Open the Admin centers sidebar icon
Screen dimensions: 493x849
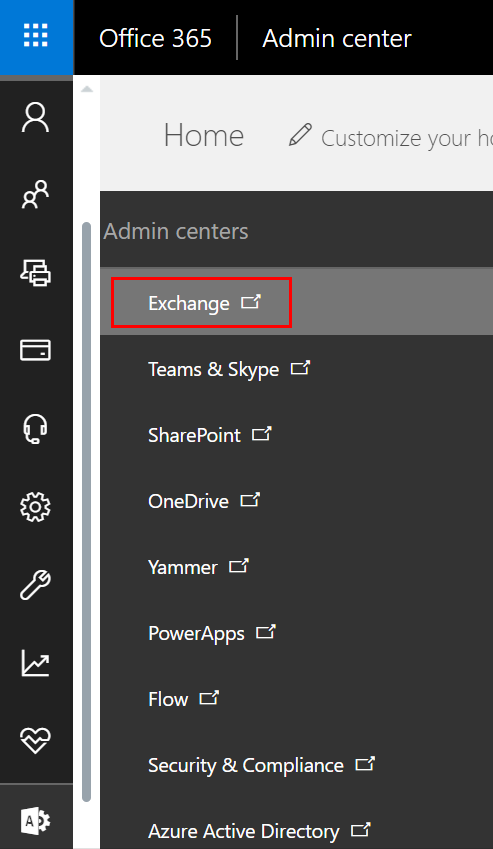tap(36, 821)
